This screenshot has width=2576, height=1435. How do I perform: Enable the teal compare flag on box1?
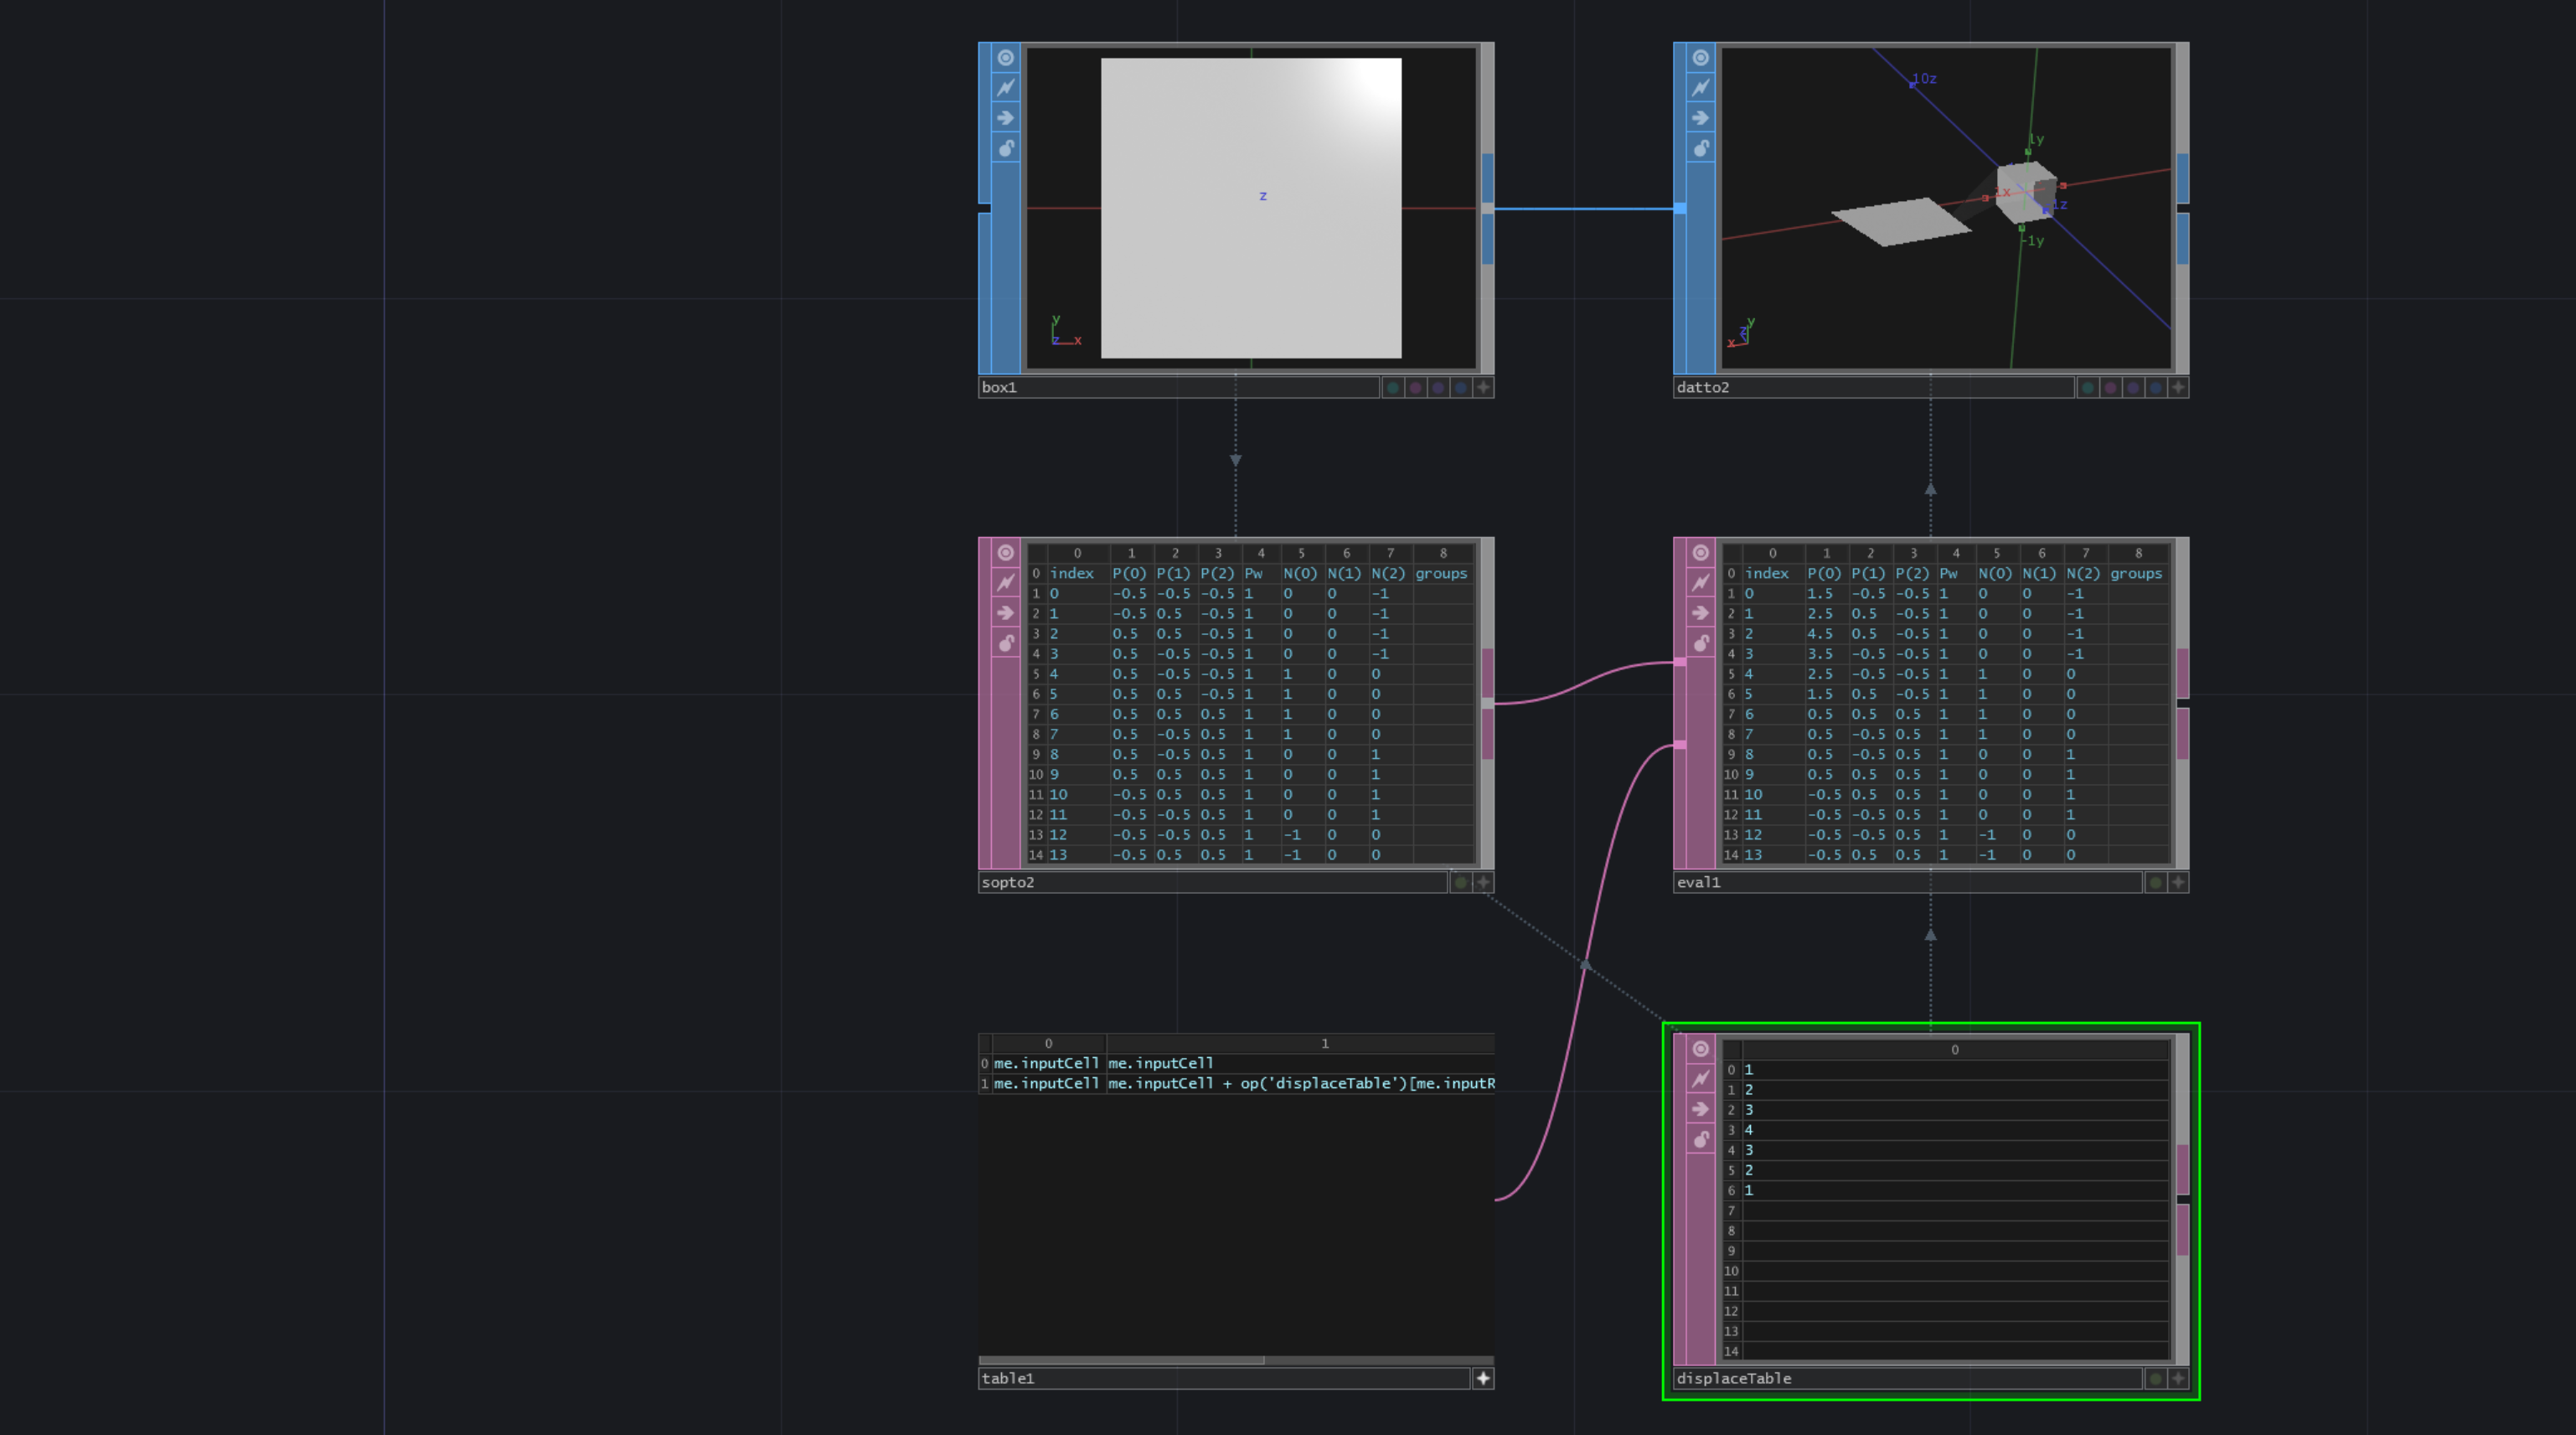[1392, 387]
